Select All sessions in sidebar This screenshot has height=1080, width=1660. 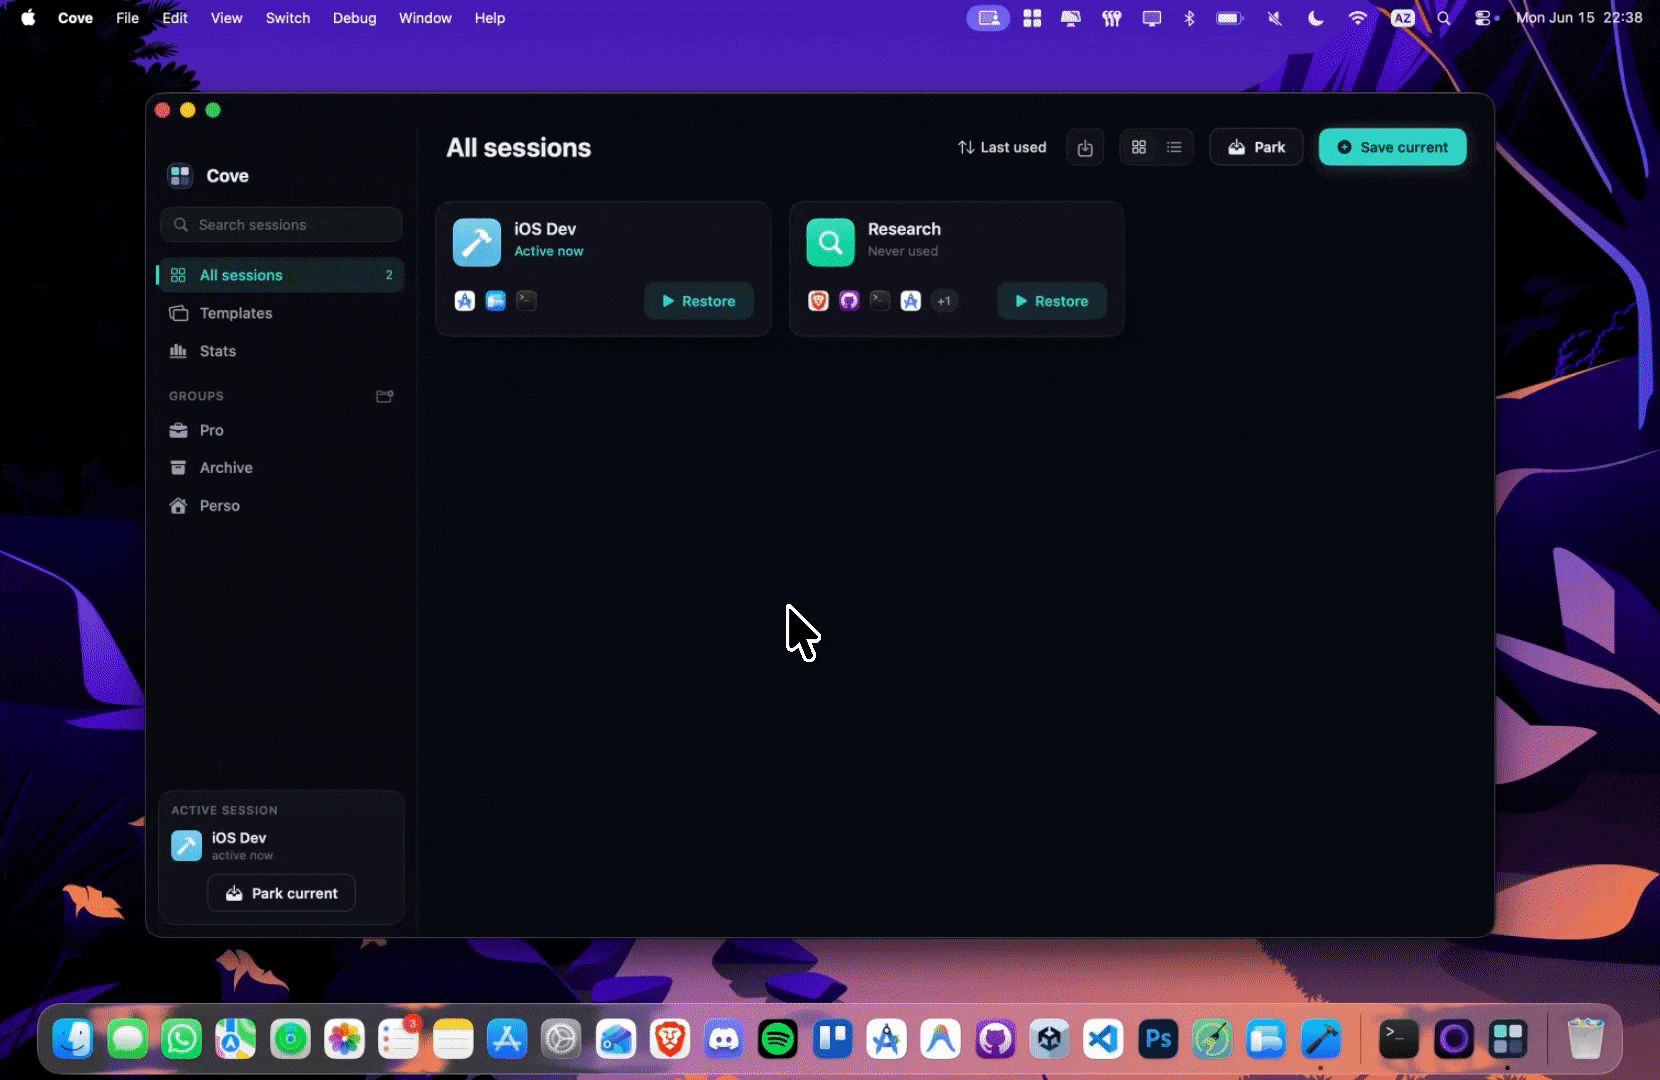pos(281,275)
